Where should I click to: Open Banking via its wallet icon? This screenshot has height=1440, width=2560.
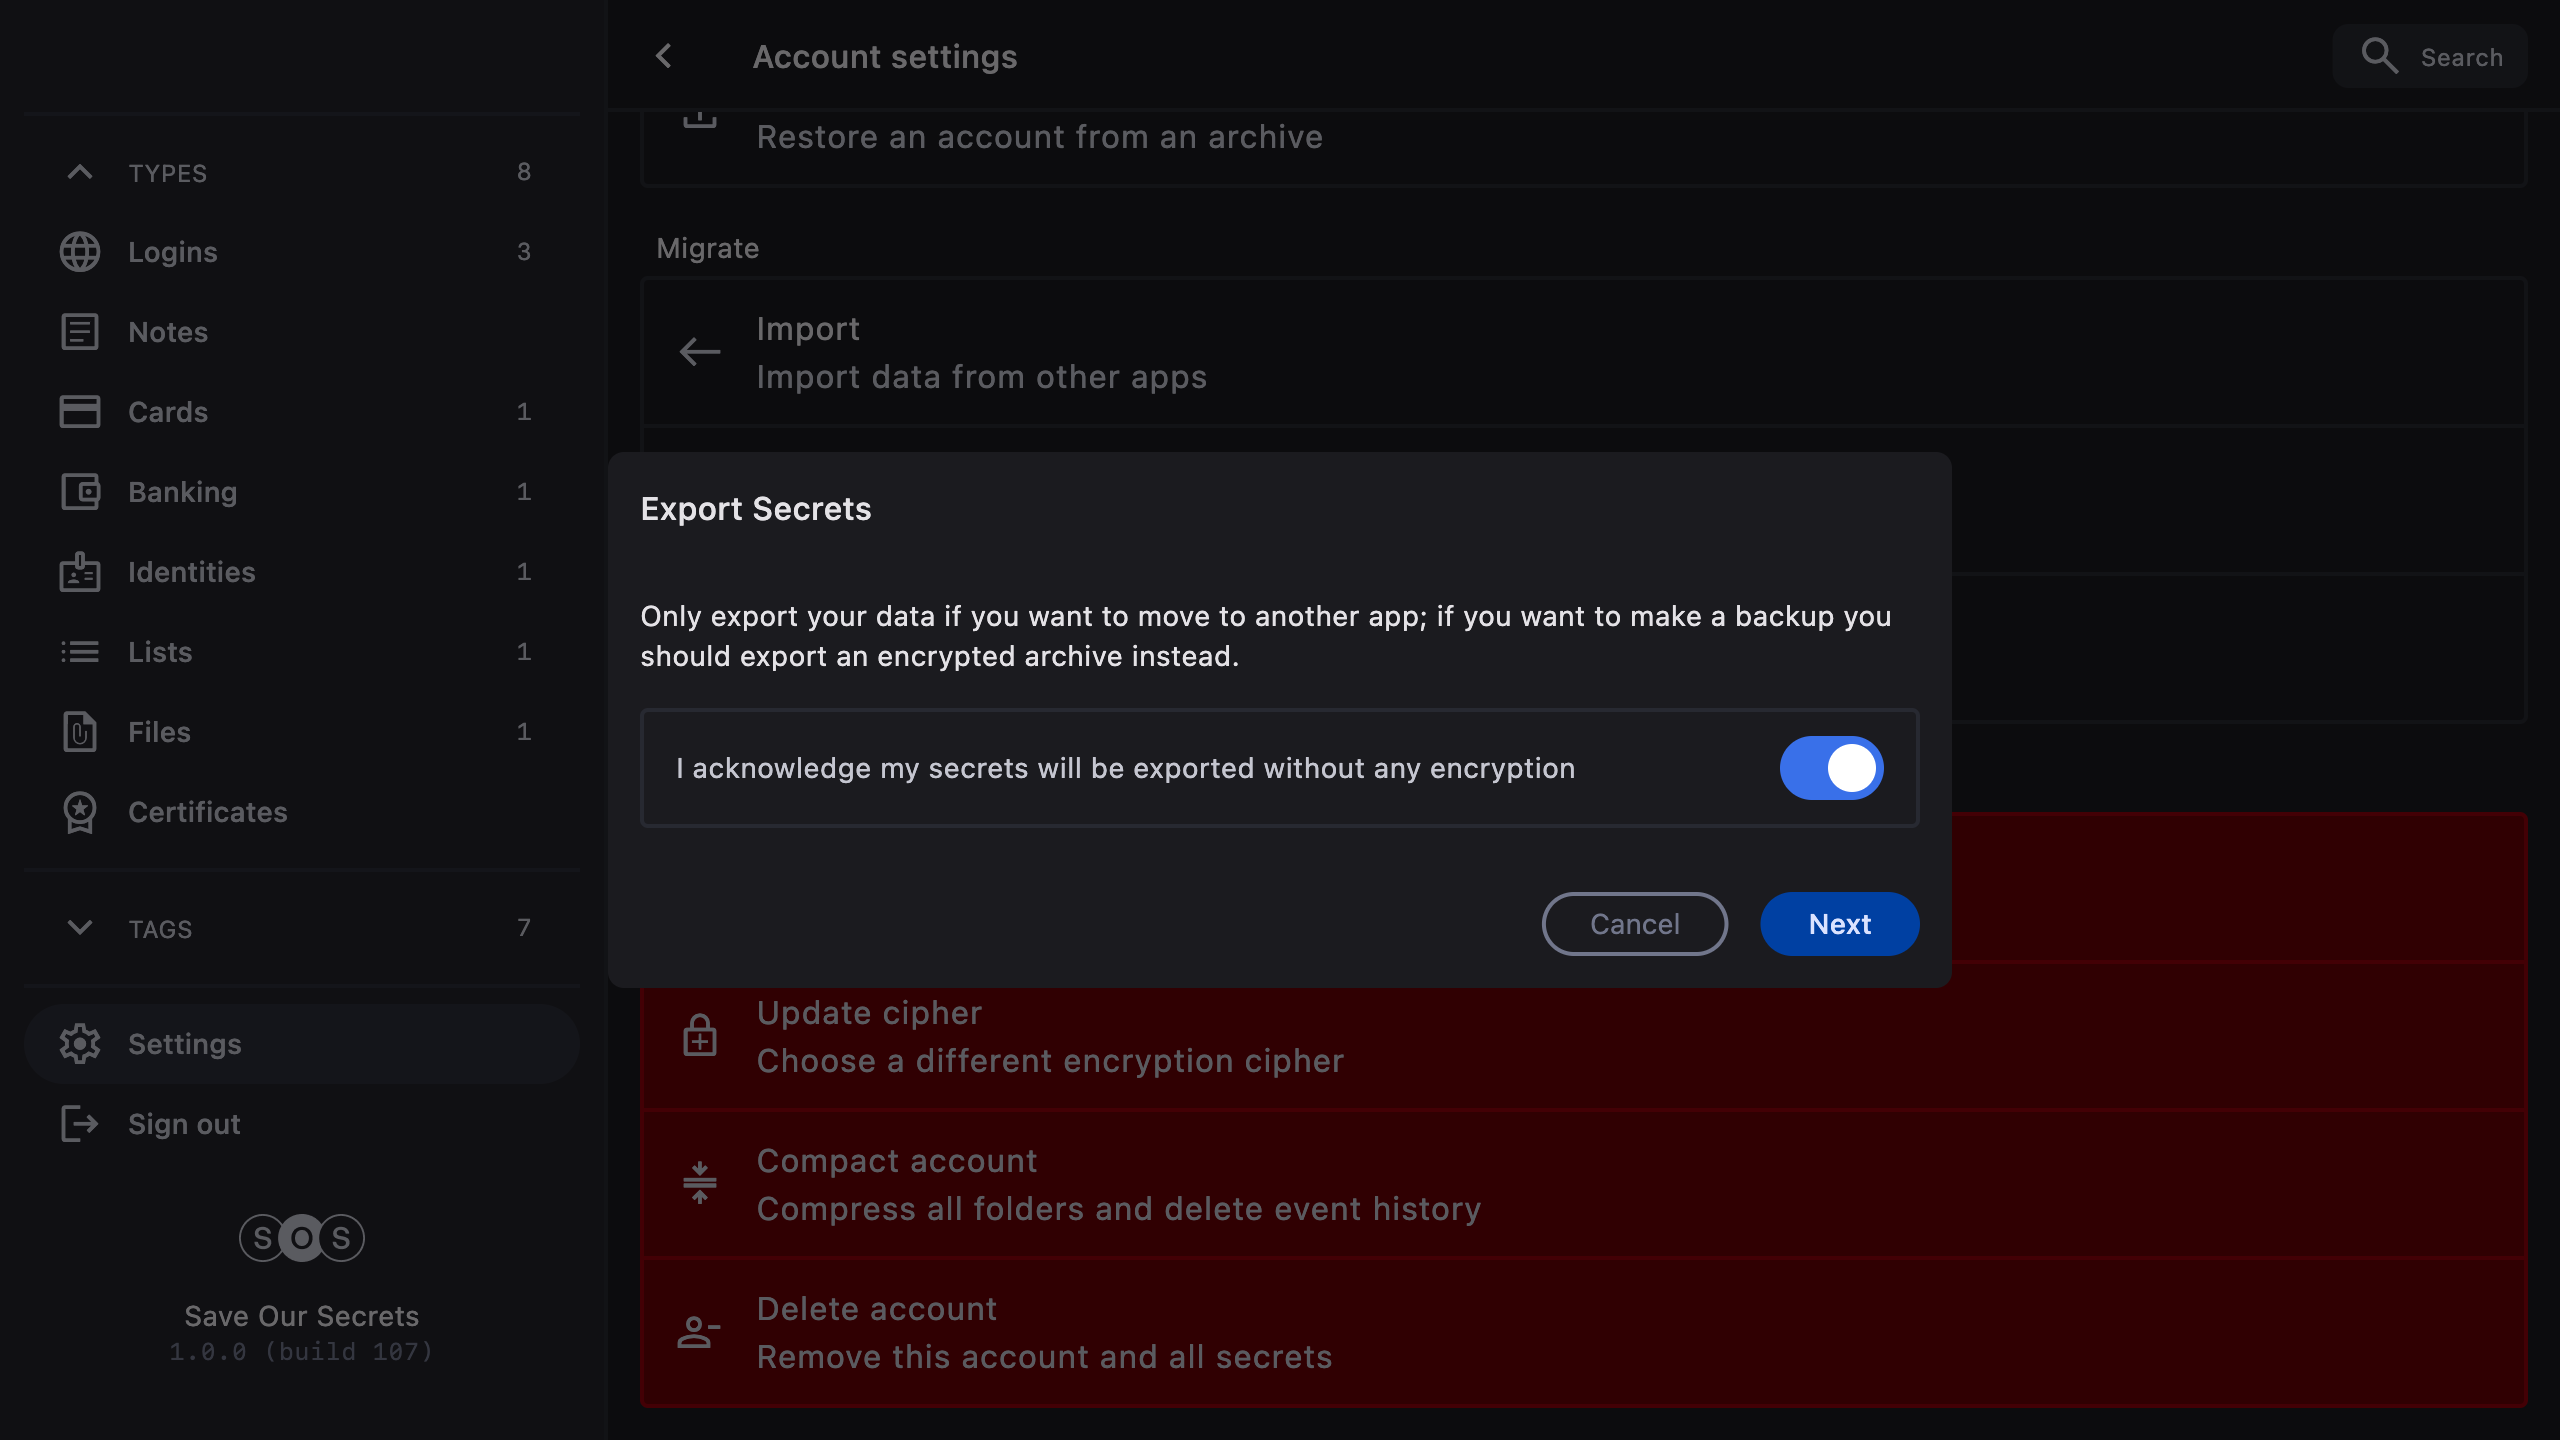click(80, 492)
